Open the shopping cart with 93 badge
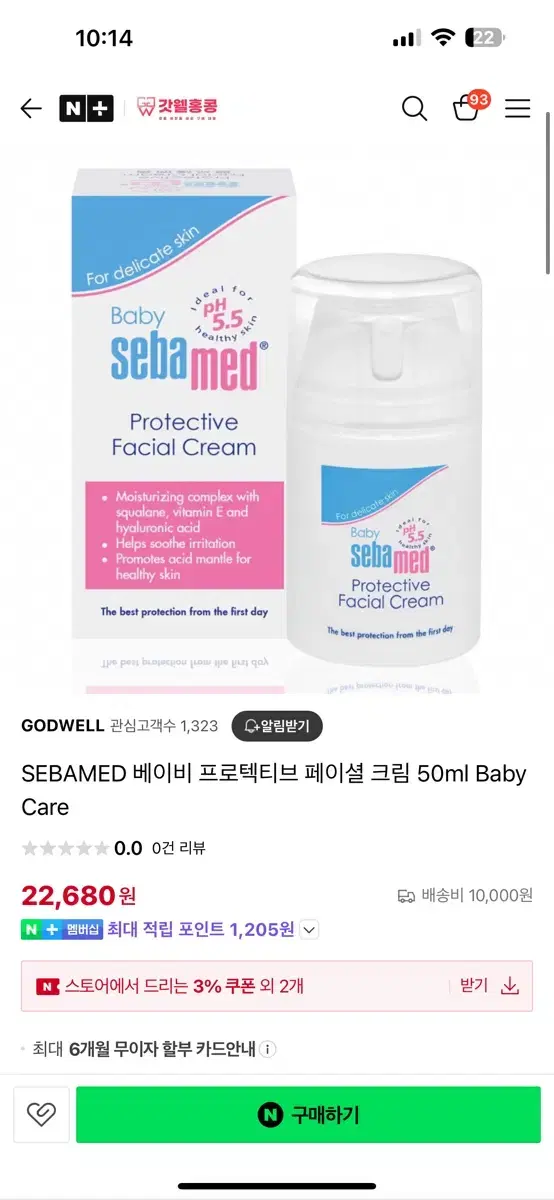554x1200 pixels. click(469, 106)
